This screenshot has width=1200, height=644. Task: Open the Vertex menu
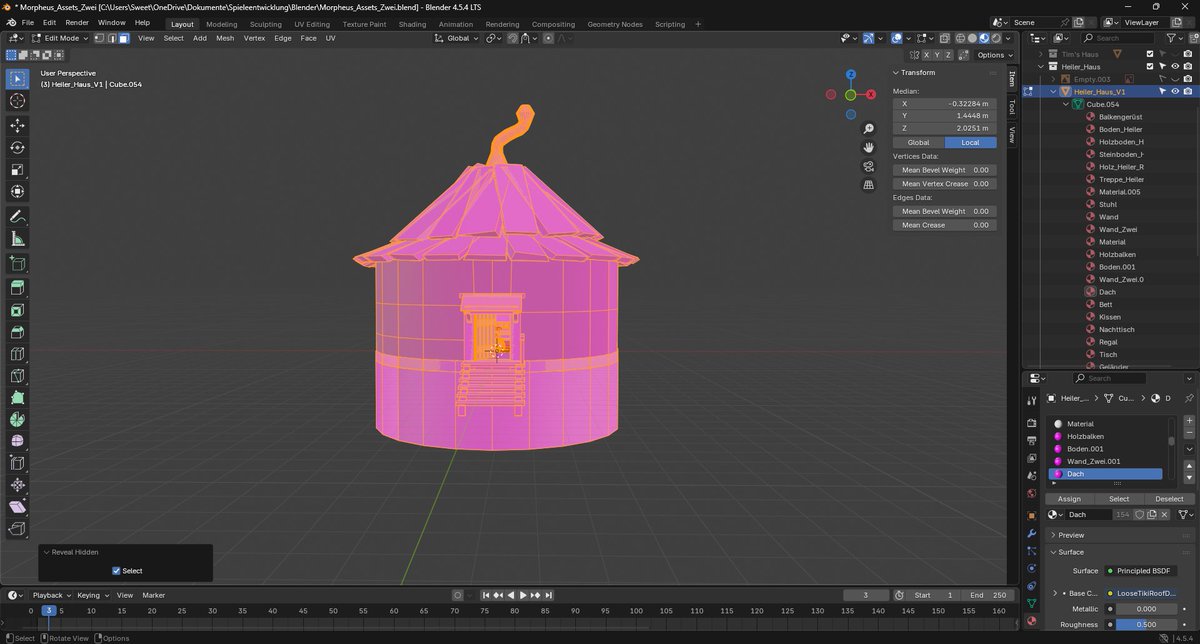pyautogui.click(x=255, y=38)
